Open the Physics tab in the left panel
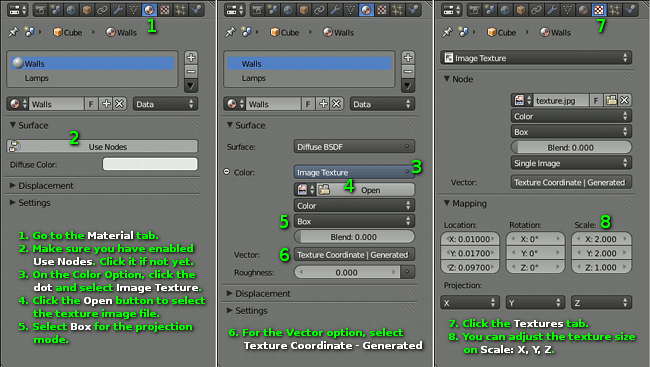 pyautogui.click(x=196, y=10)
